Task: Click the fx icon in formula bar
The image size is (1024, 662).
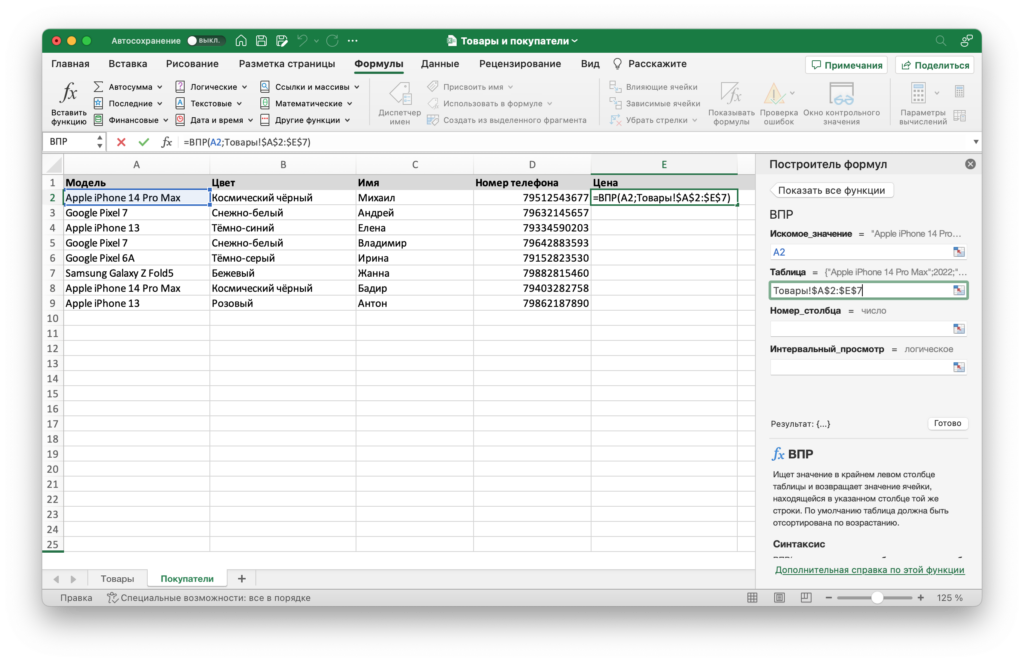Action: click(x=167, y=142)
